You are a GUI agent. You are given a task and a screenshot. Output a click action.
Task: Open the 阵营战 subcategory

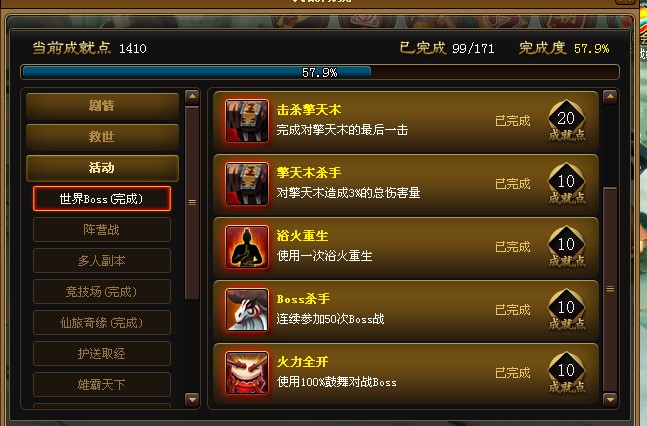tap(102, 230)
